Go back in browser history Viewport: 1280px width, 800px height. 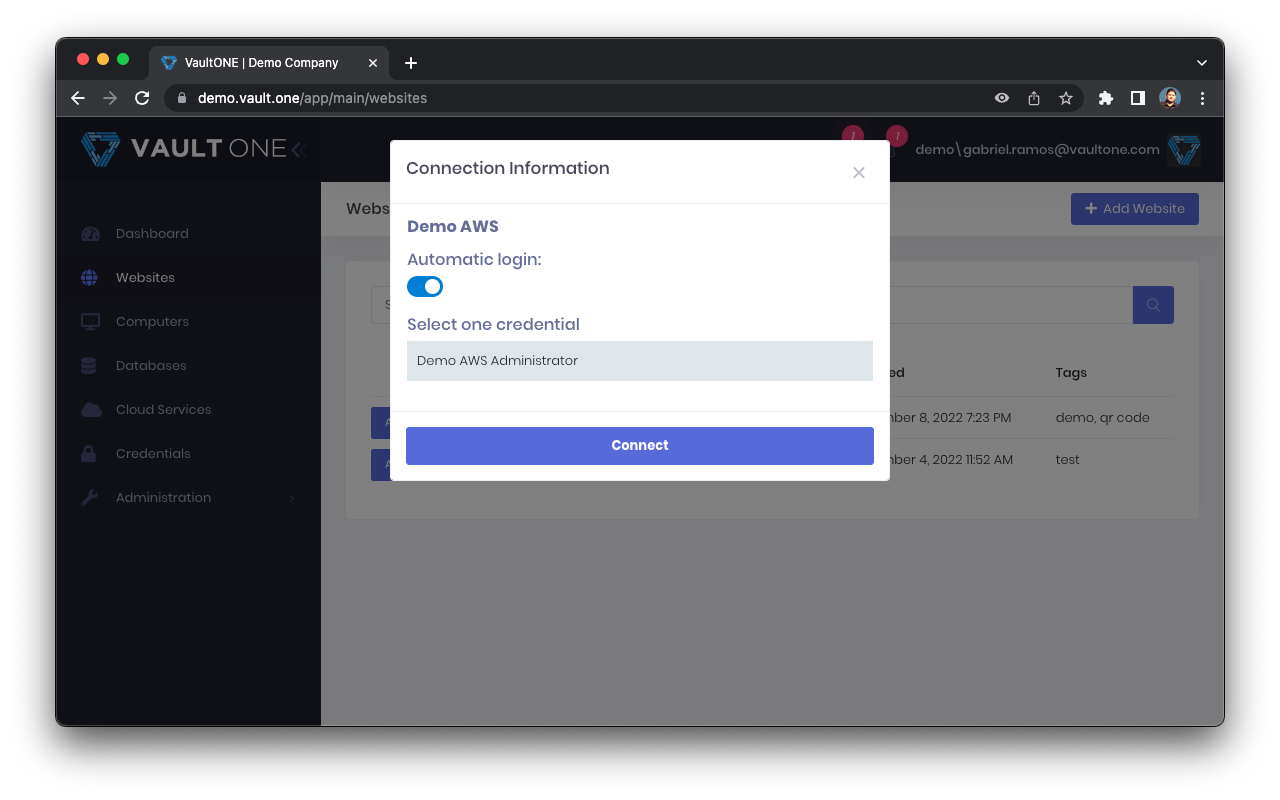[78, 98]
